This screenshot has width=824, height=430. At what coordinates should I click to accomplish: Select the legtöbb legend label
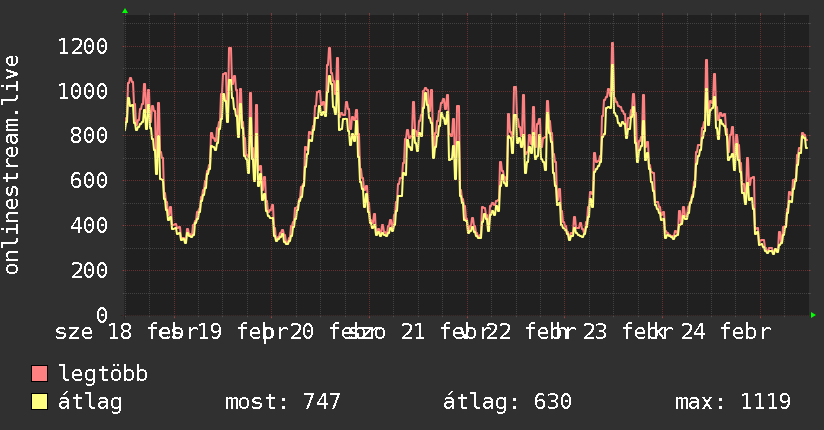(104, 375)
